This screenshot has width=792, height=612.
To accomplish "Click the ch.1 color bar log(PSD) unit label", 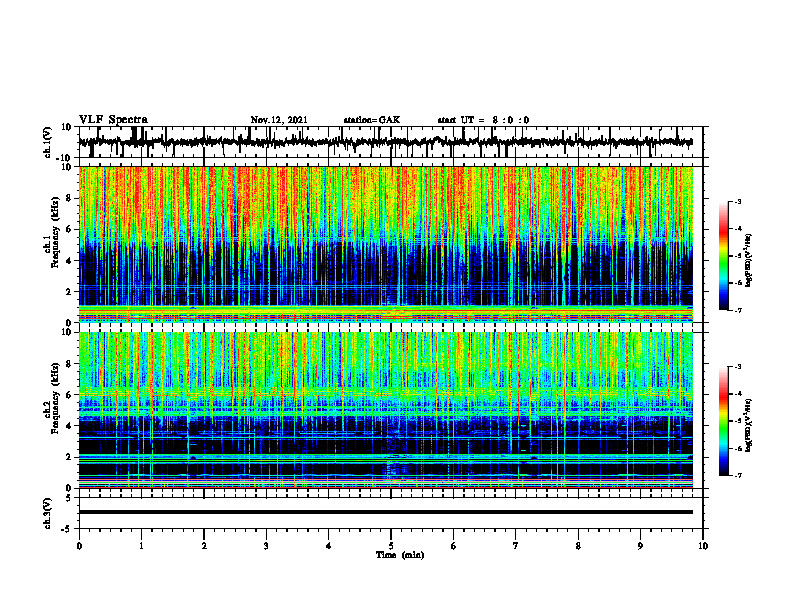I will tap(749, 261).
